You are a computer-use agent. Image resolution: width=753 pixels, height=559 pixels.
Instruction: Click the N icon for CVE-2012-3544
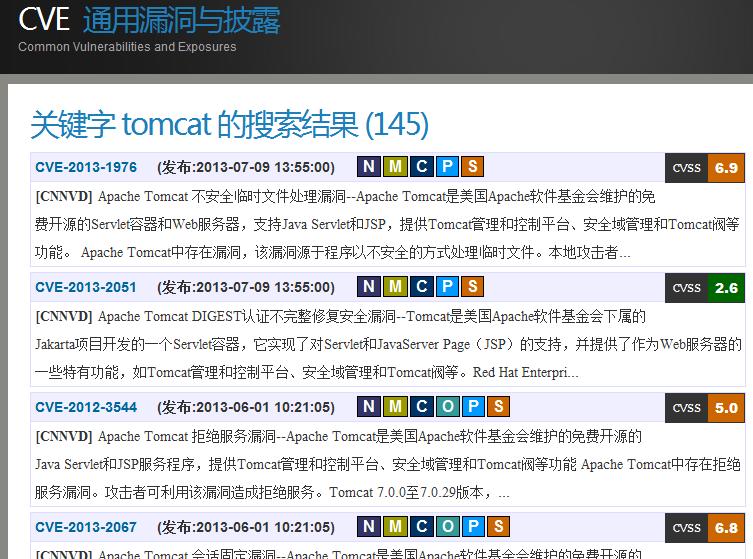coord(369,407)
